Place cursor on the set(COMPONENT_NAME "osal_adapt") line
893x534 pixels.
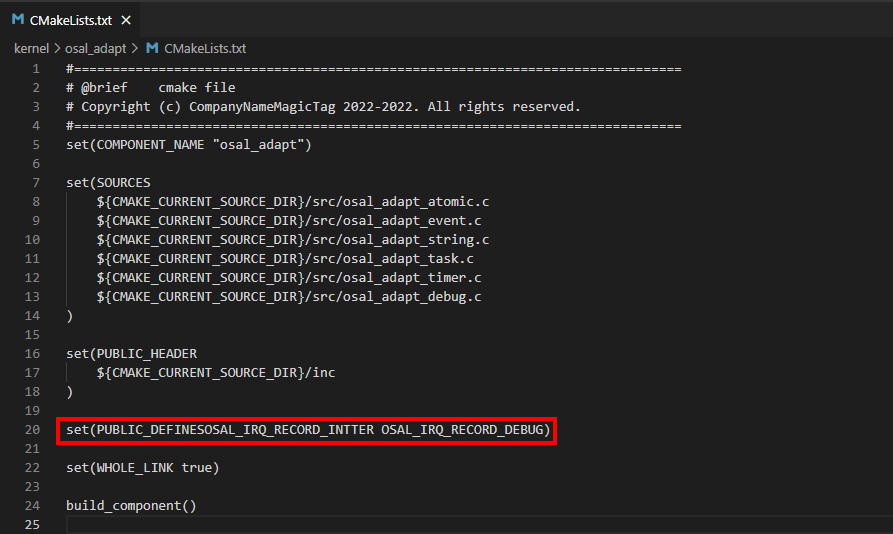189,145
